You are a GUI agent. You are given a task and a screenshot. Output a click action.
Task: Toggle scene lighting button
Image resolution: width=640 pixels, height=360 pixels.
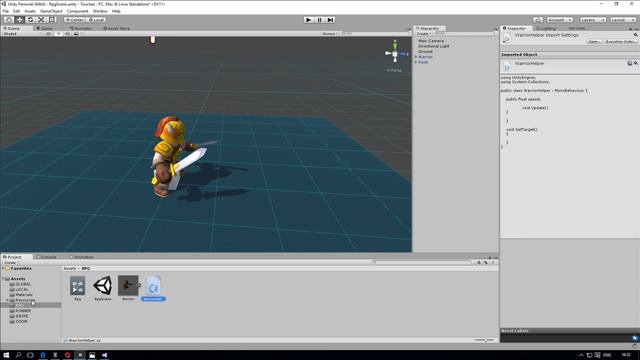tap(58, 34)
